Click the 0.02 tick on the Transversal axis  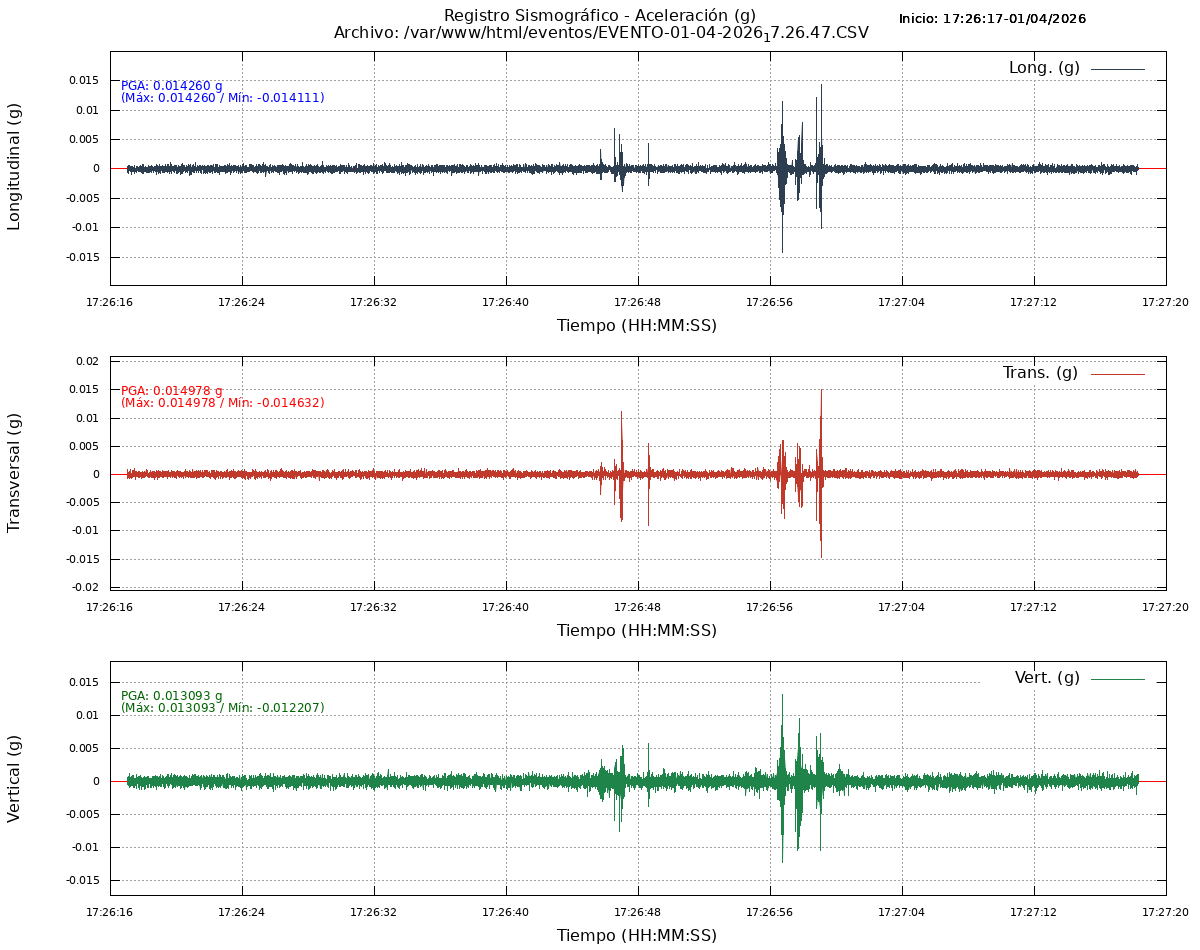88,361
